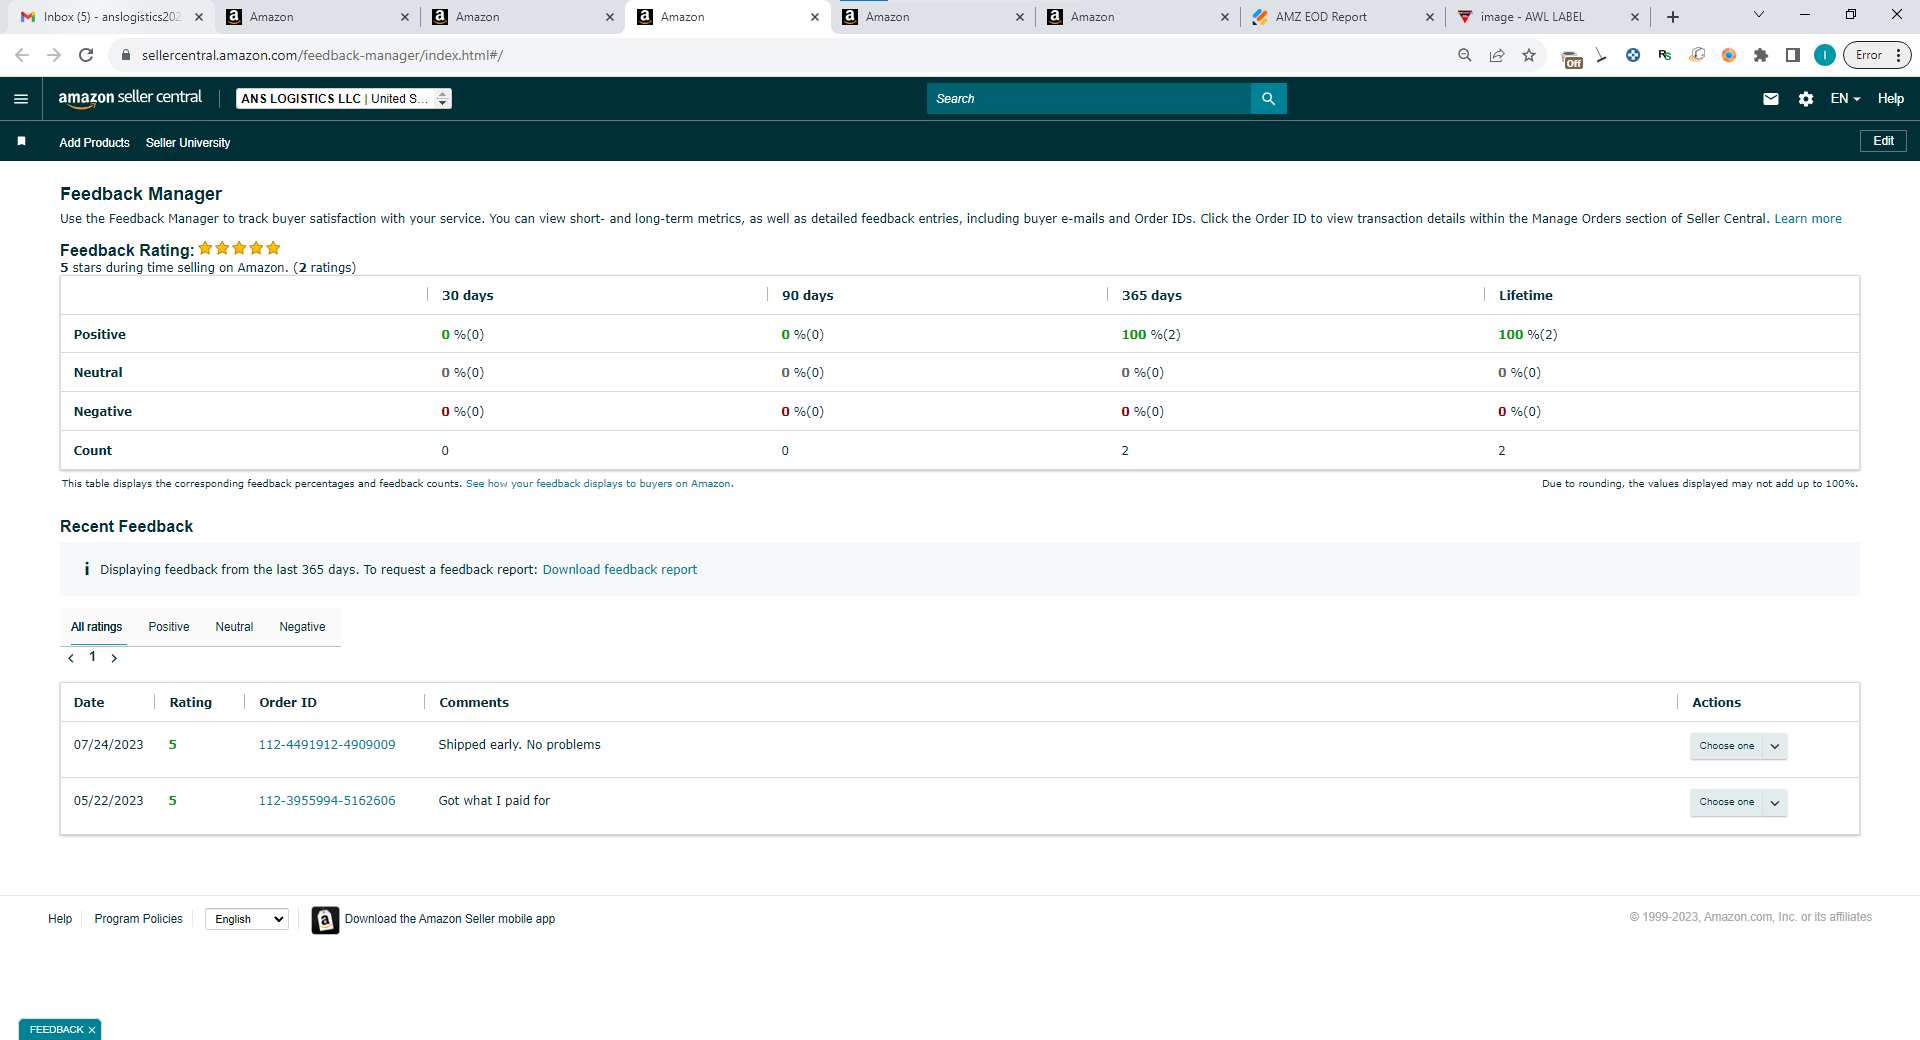
Task: Click the FEEDBACK widget button
Action: (56, 1030)
